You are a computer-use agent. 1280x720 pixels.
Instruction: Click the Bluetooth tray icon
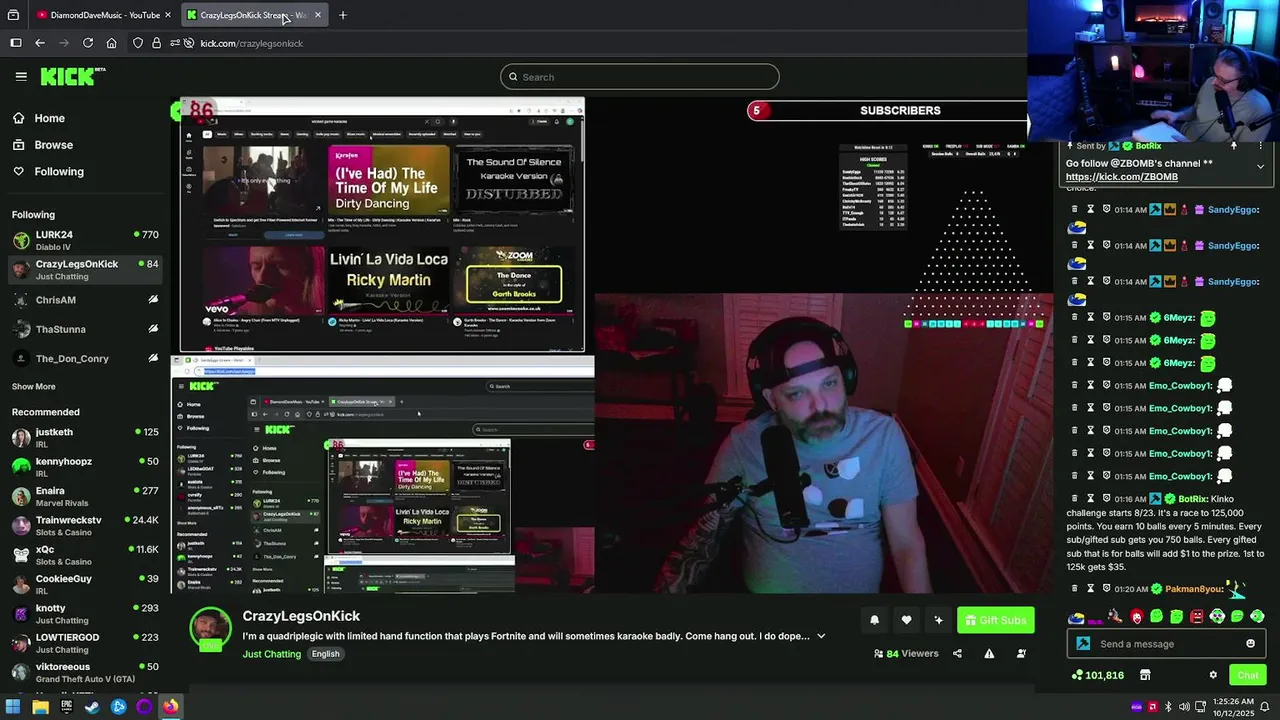click(1168, 707)
